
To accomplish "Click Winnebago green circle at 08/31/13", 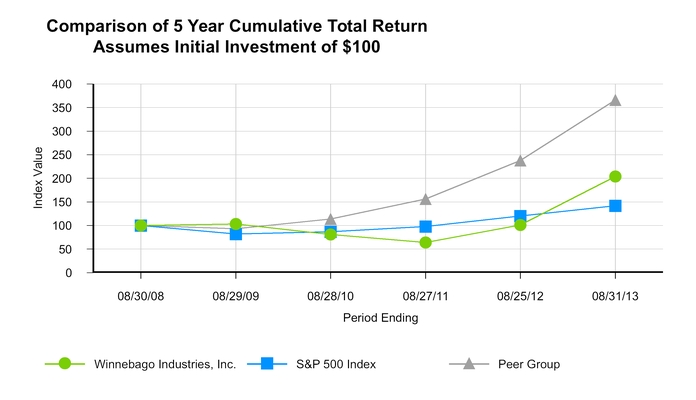I will (x=615, y=177).
